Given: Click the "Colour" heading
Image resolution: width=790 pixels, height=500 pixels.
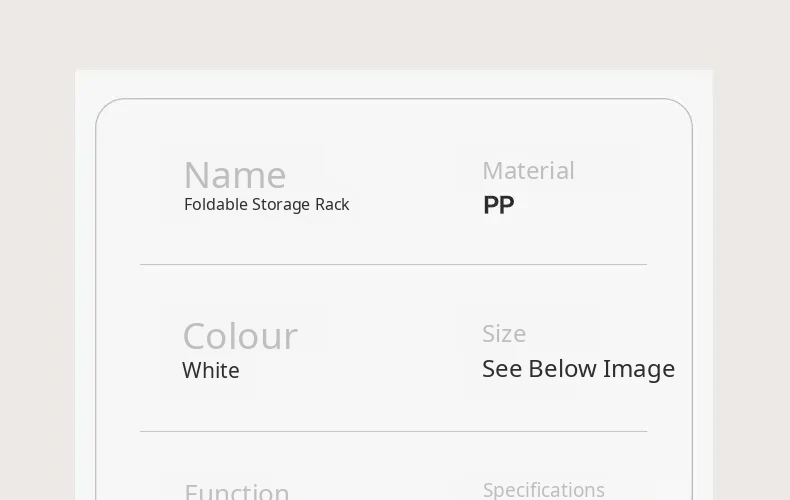Looking at the screenshot, I should tap(240, 336).
